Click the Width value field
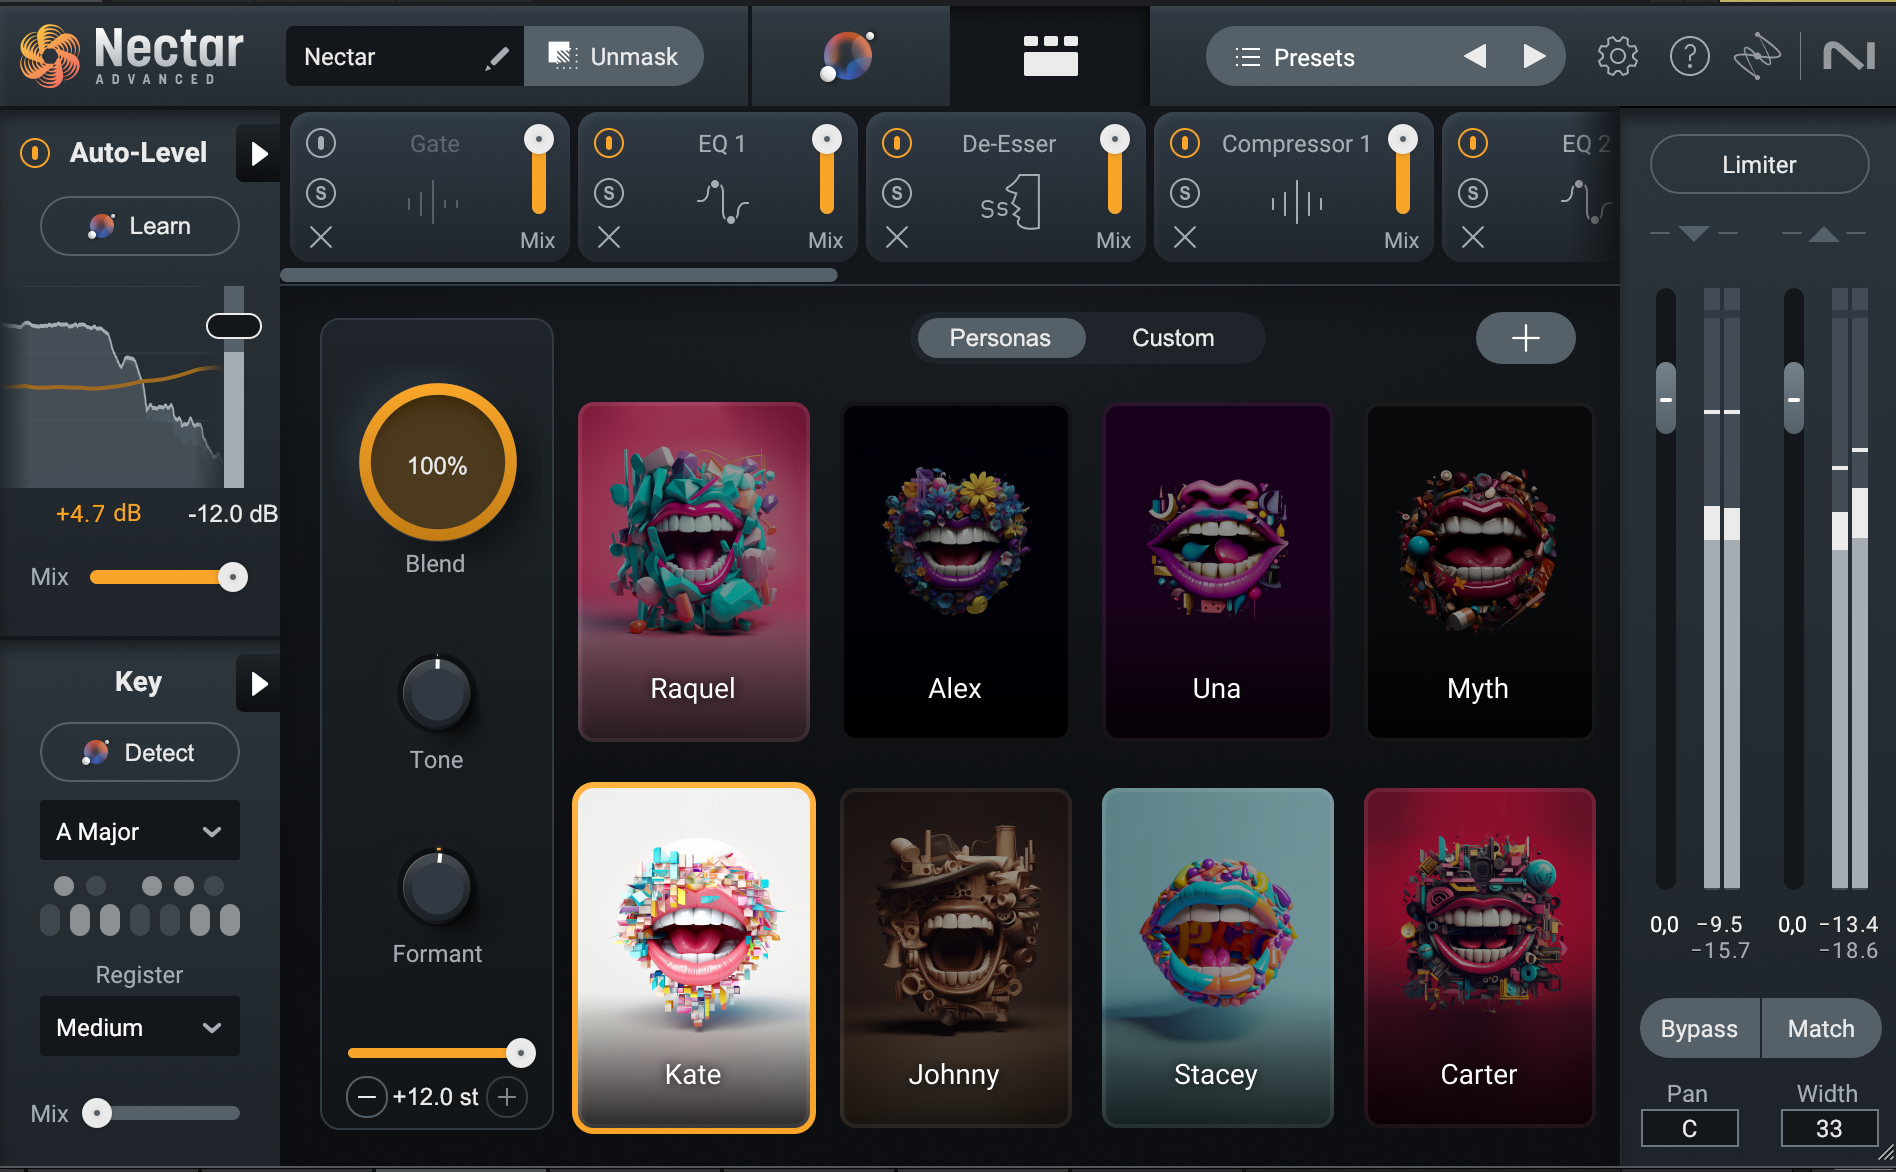This screenshot has width=1896, height=1172. pyautogui.click(x=1829, y=1128)
